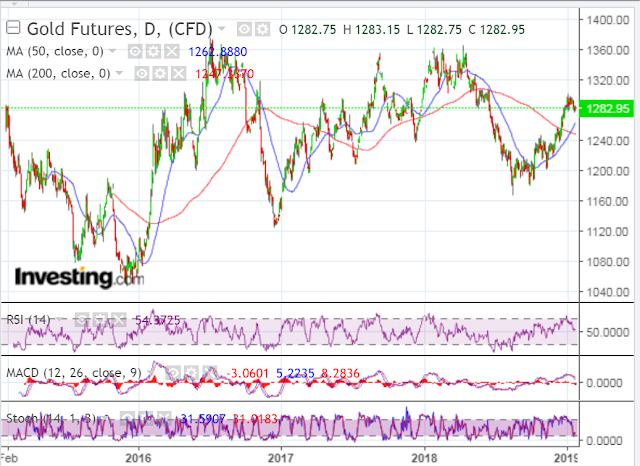Image resolution: width=640 pixels, height=466 pixels.
Task: Click the 1200.00 price axis label
Action: point(608,171)
